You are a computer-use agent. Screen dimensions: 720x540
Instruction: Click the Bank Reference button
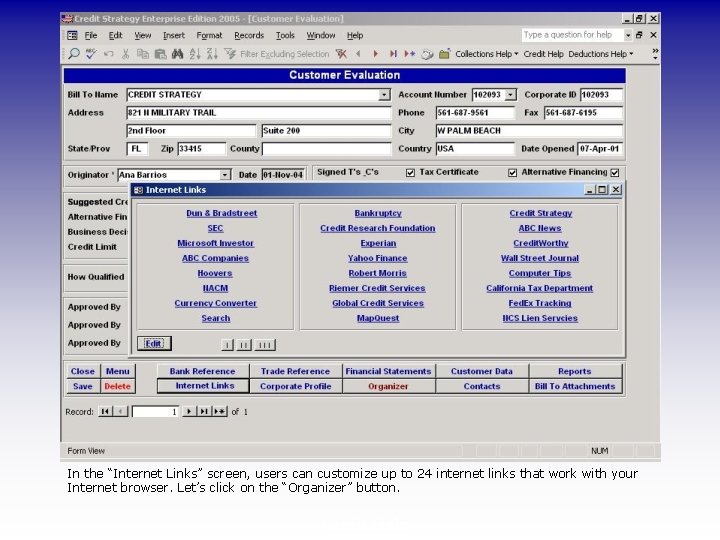click(x=202, y=371)
